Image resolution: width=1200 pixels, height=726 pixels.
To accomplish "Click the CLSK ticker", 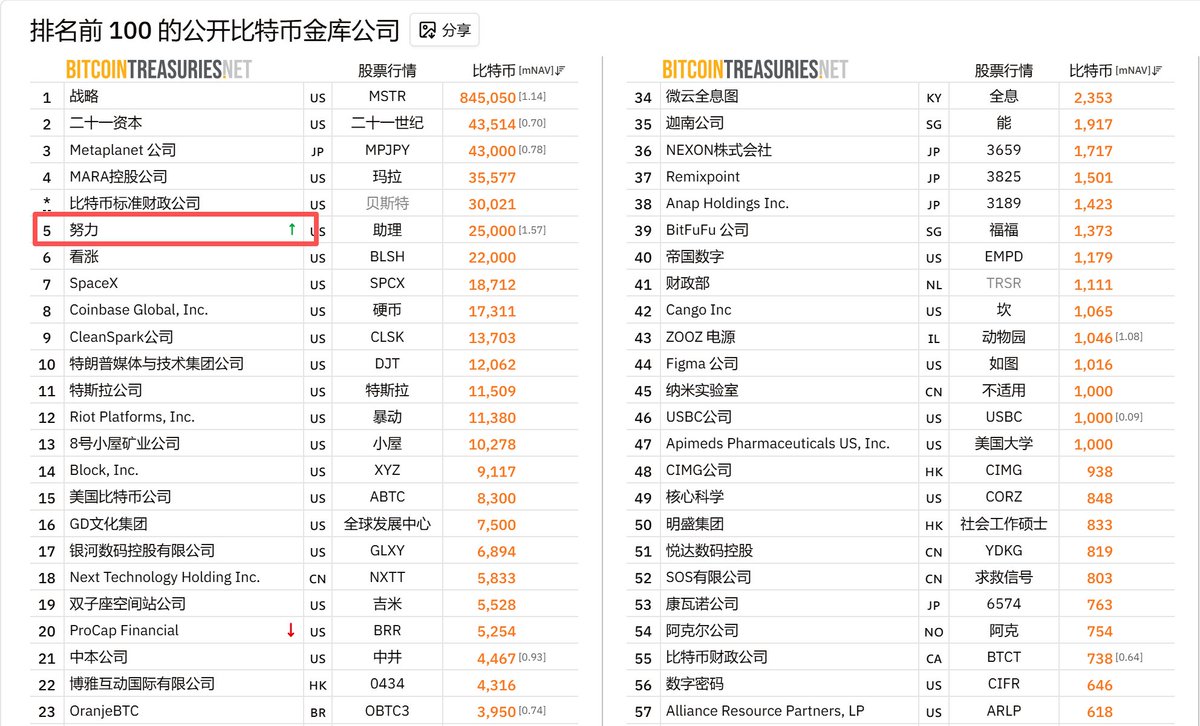I will point(388,337).
